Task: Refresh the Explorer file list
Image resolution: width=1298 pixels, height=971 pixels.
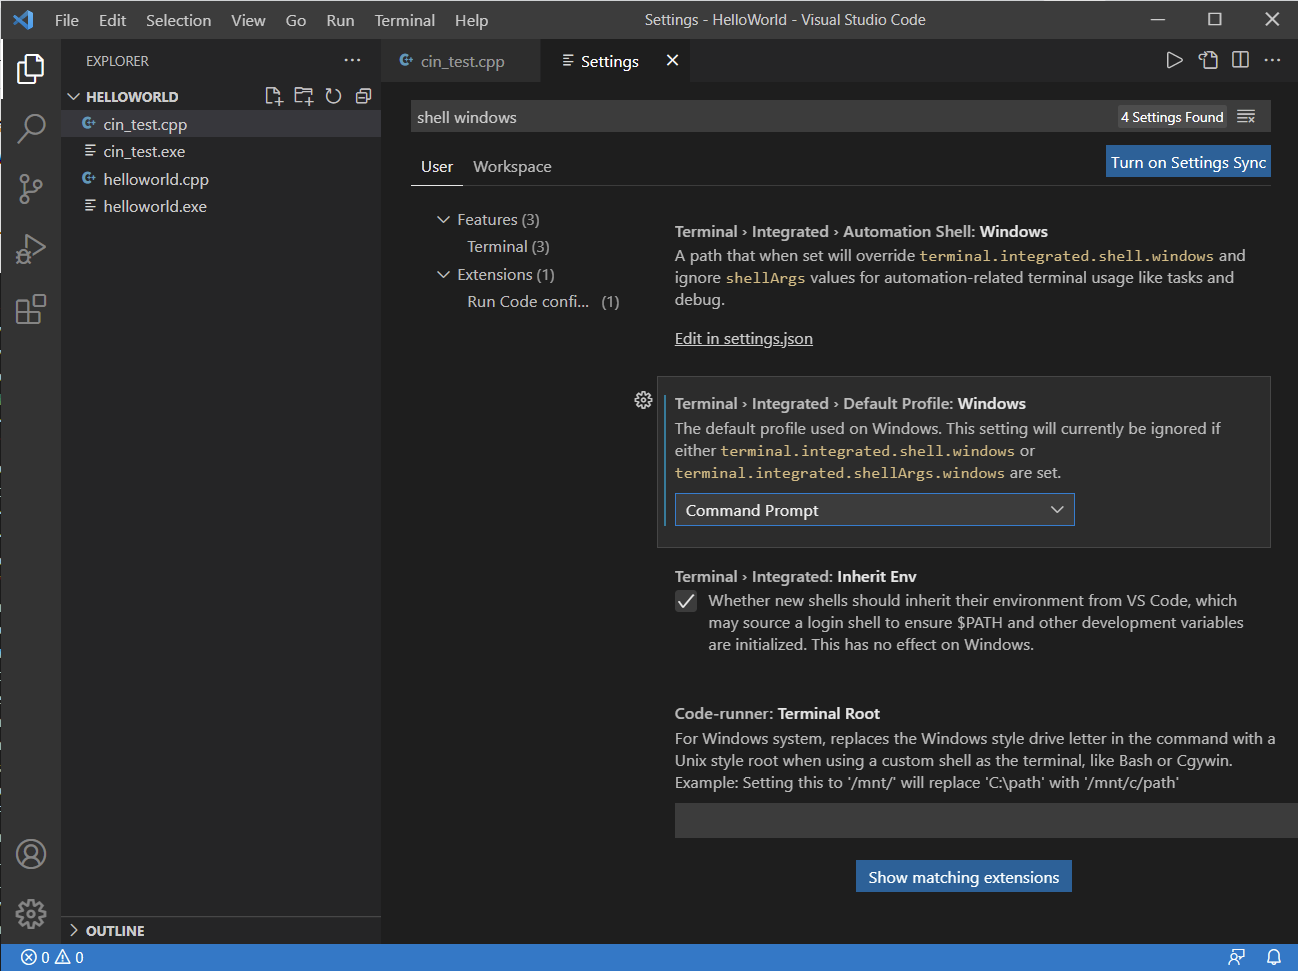Action: click(x=333, y=96)
